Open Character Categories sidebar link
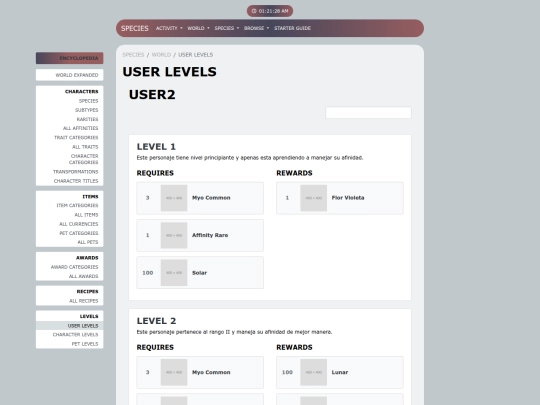This screenshot has width=540, height=405. click(83, 159)
